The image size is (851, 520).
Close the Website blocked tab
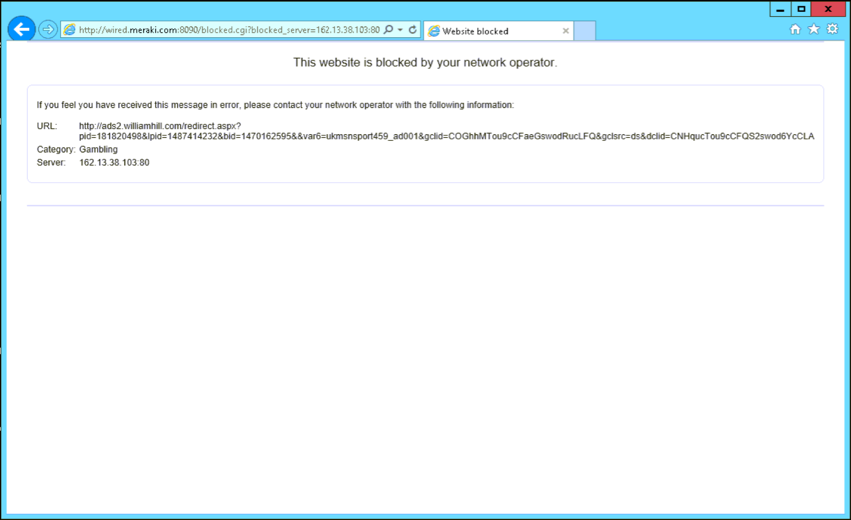point(566,31)
